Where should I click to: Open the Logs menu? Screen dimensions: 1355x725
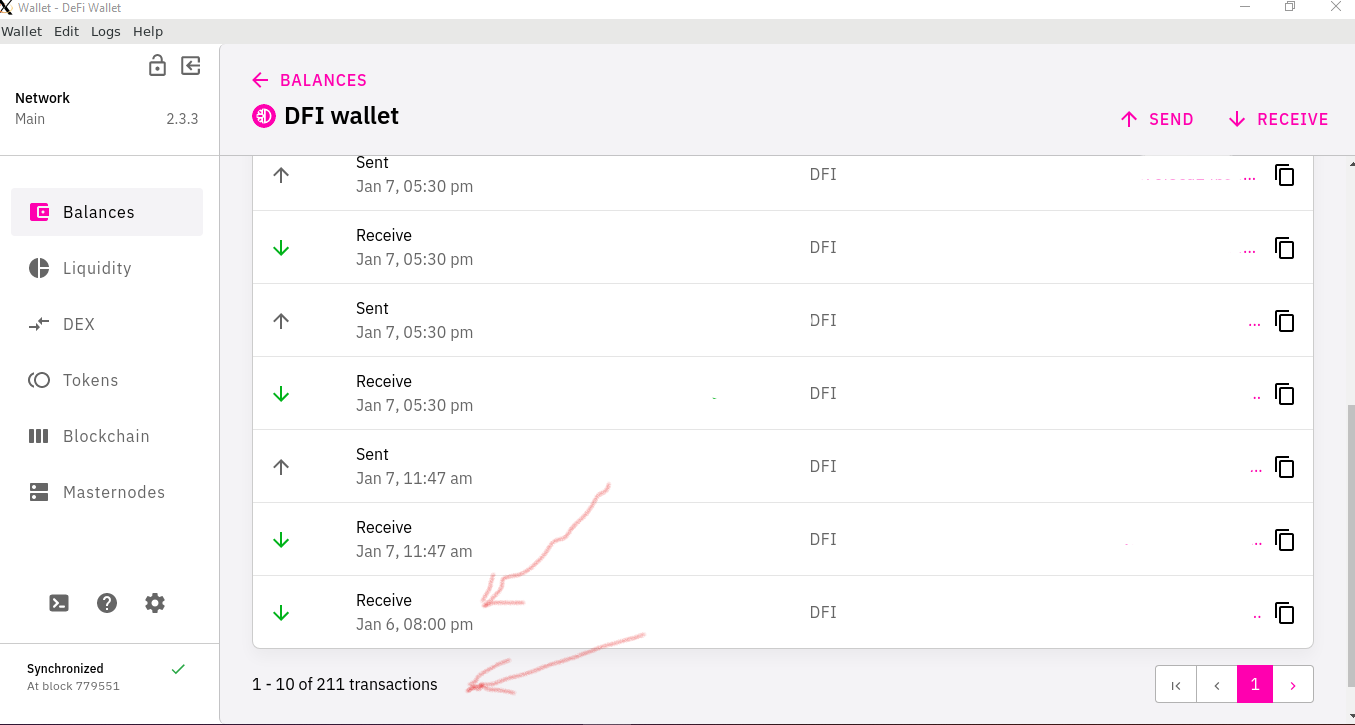tap(106, 31)
